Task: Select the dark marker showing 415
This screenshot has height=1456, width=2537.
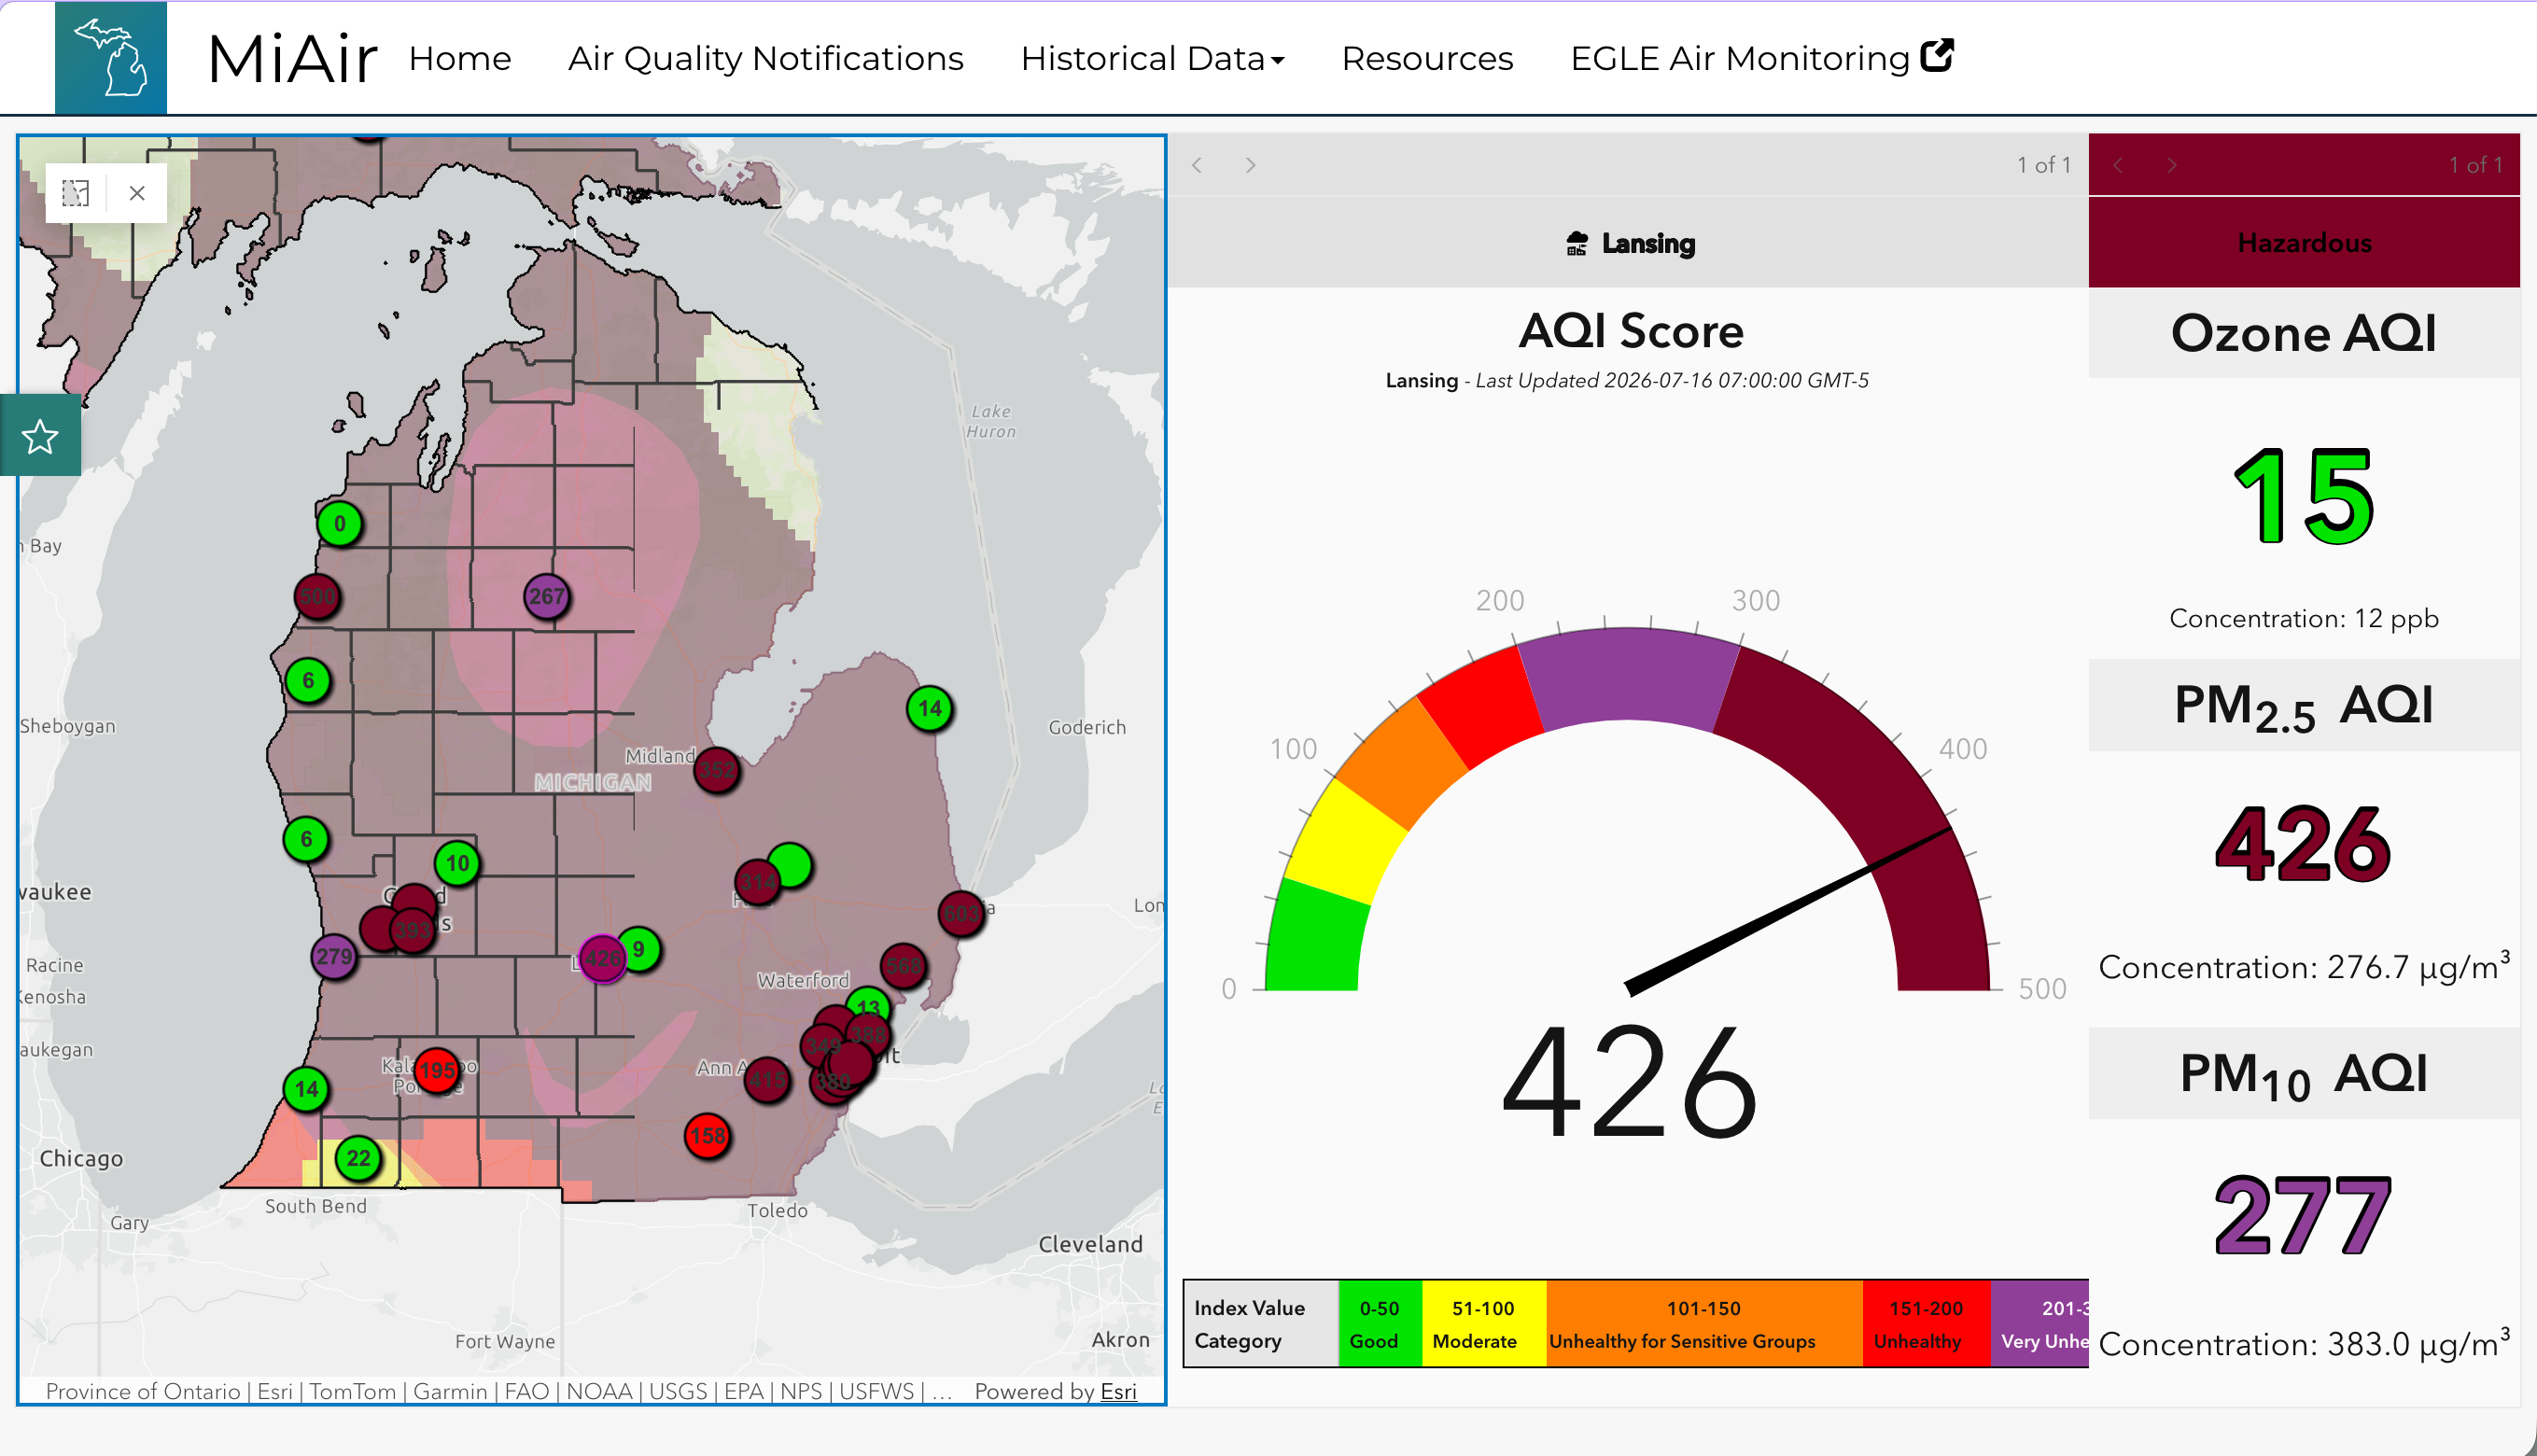Action: (767, 1079)
